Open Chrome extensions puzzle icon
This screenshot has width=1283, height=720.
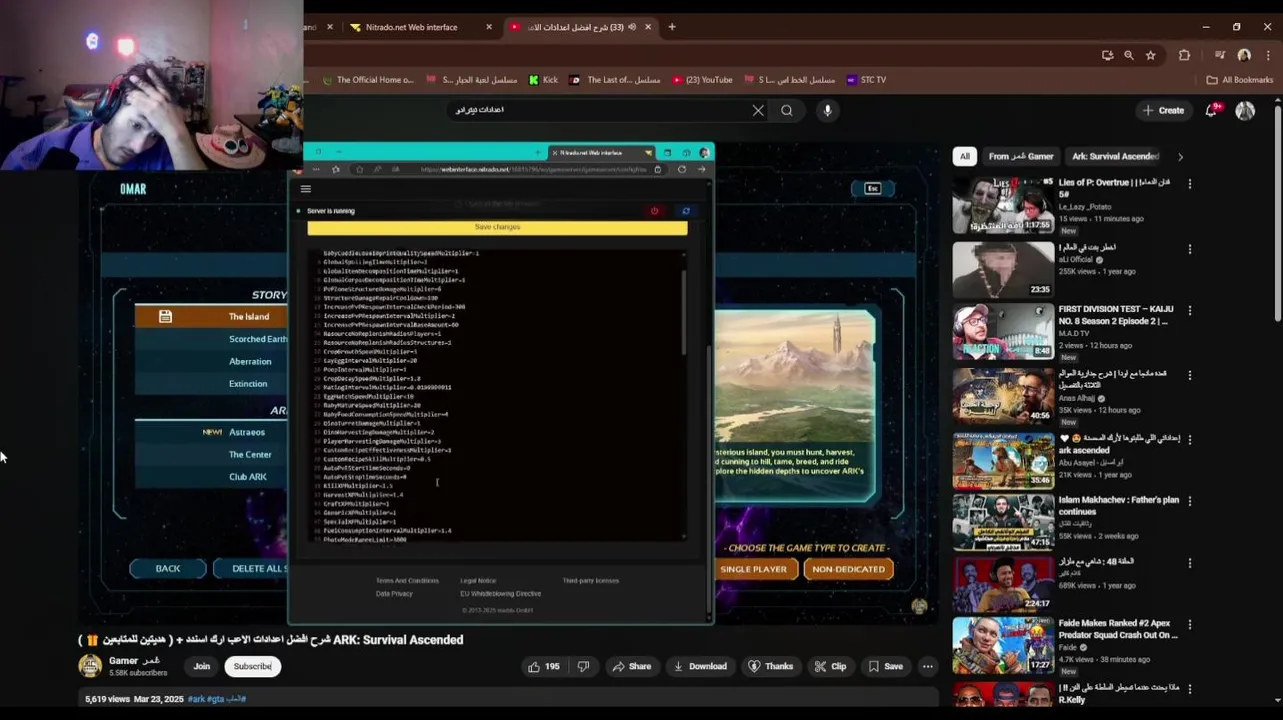tap(1184, 56)
